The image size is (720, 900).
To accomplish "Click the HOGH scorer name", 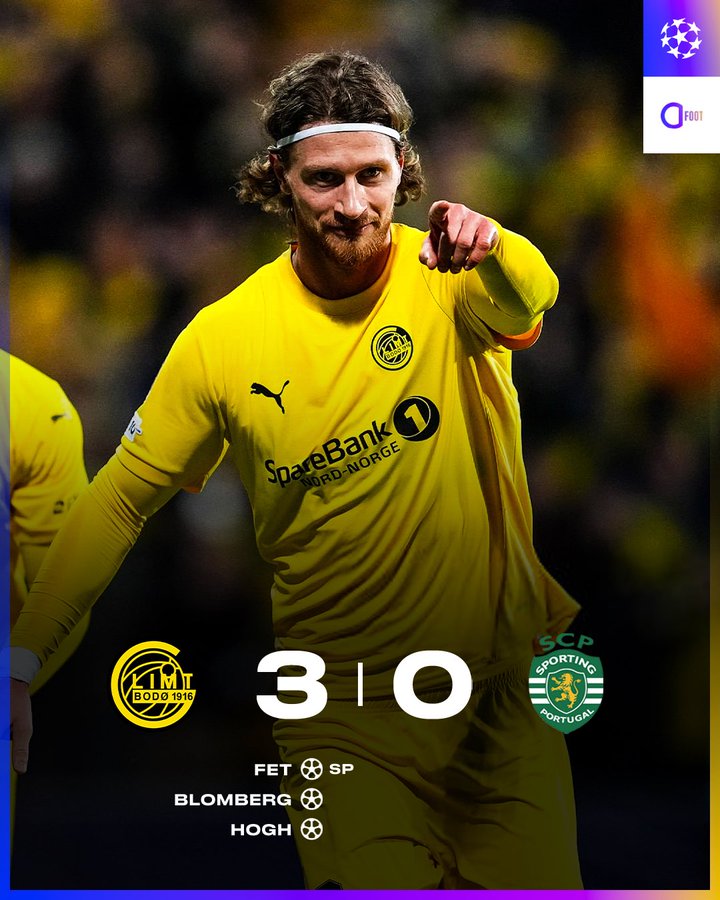I will pyautogui.click(x=261, y=829).
